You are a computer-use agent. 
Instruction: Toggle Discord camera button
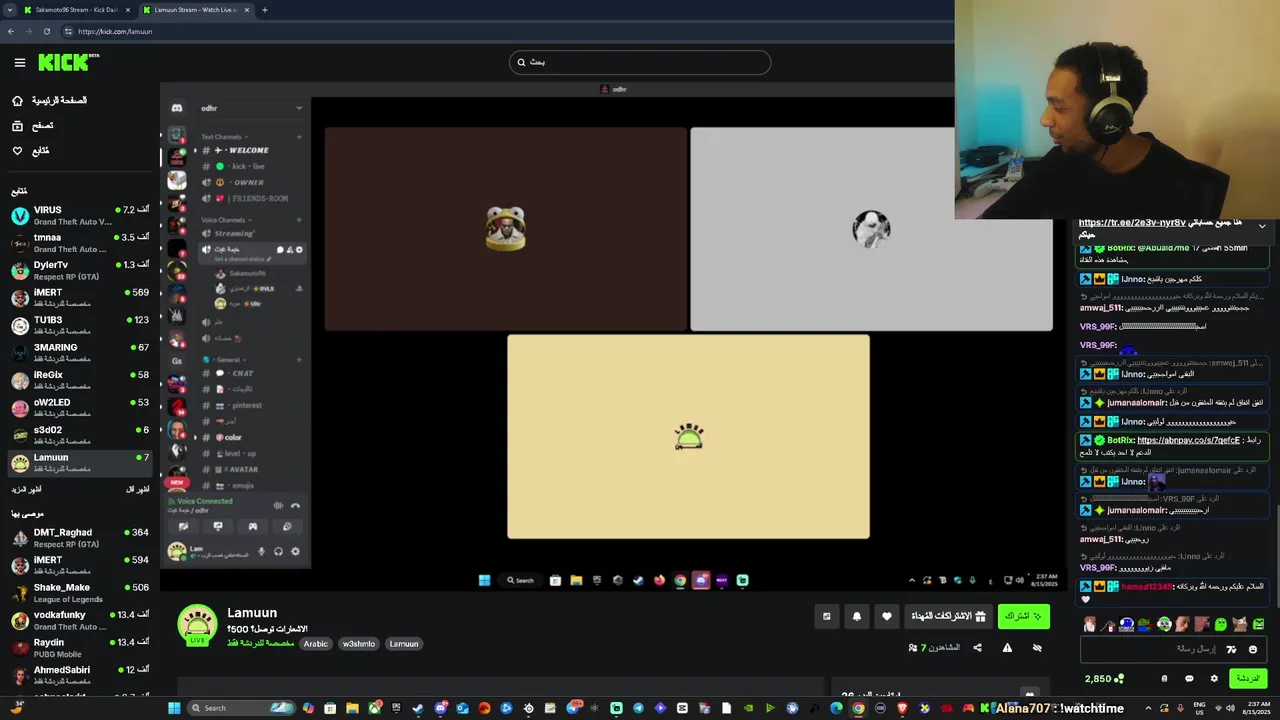(183, 526)
